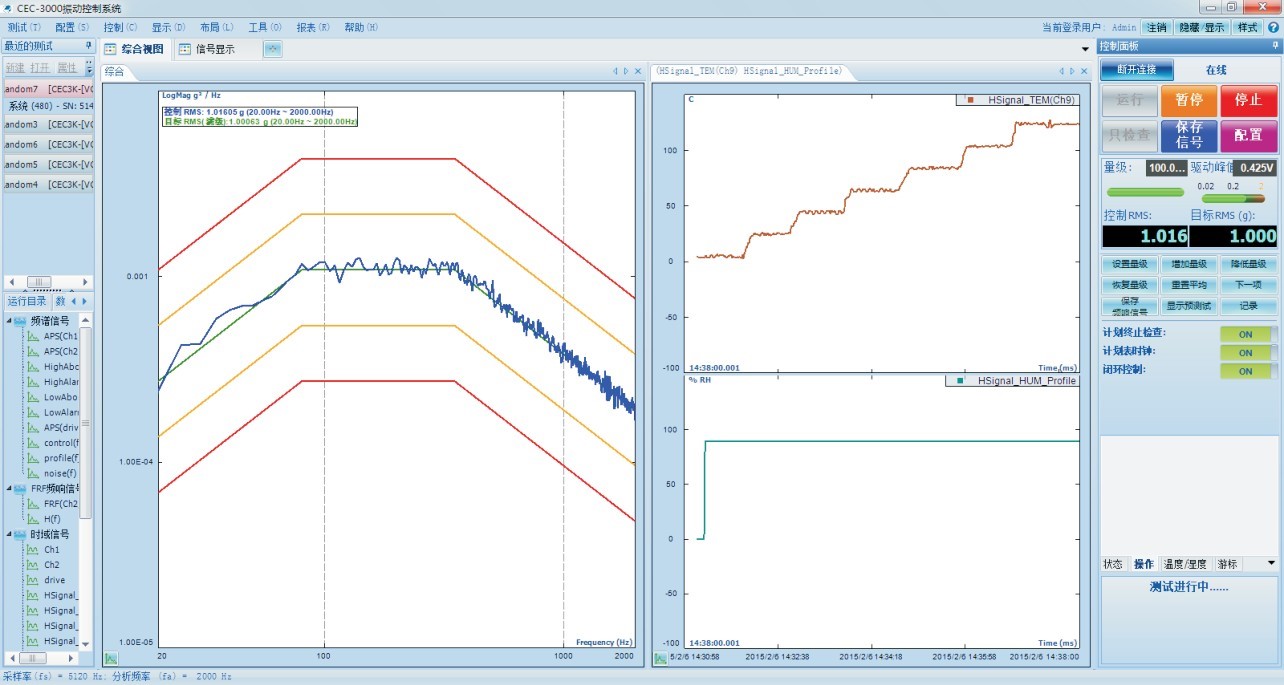Toggle 计划终止检查 ON switch
Image resolution: width=1284 pixels, height=685 pixels.
(x=1246, y=334)
